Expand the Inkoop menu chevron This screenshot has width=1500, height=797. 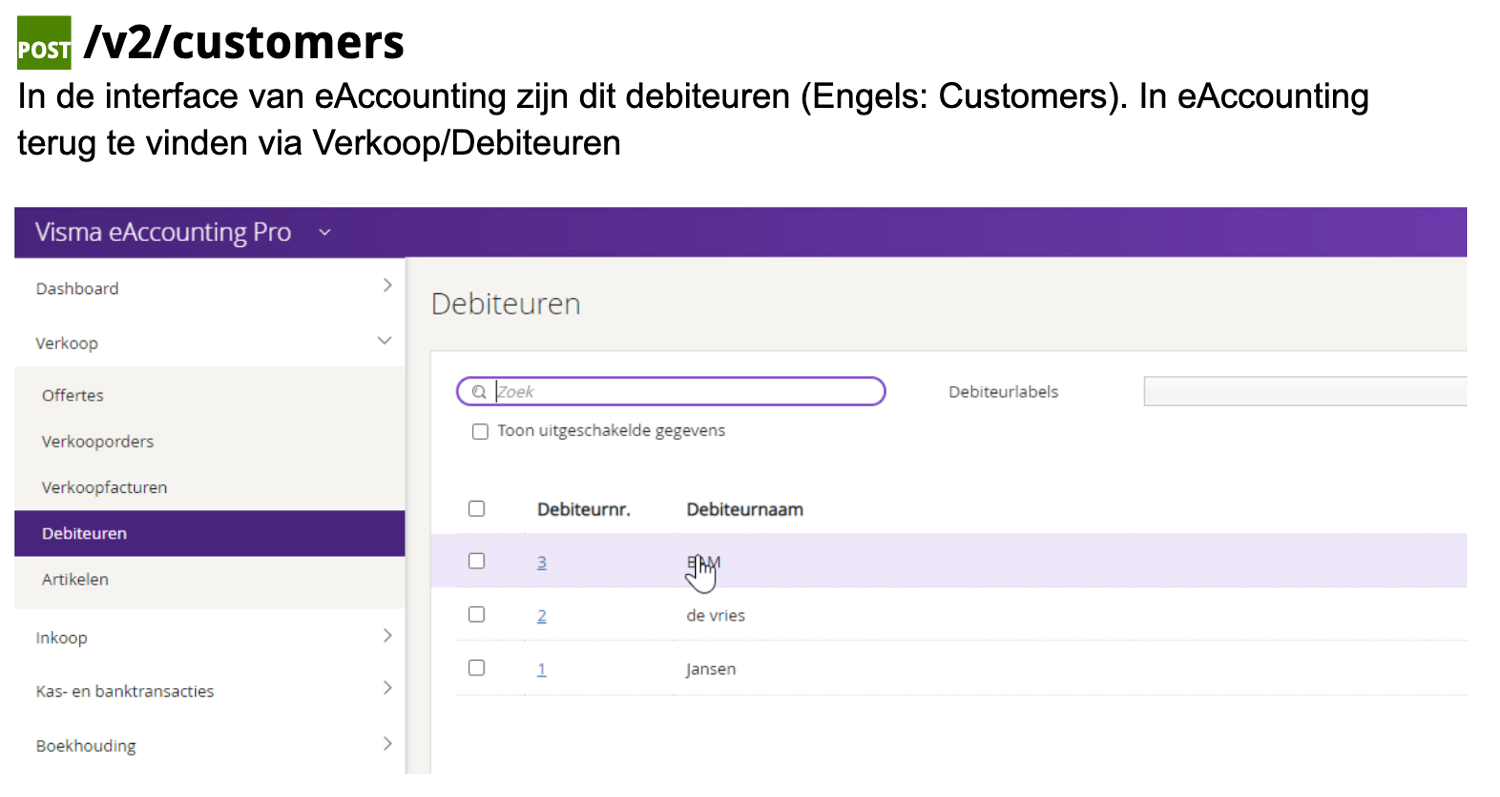click(386, 636)
